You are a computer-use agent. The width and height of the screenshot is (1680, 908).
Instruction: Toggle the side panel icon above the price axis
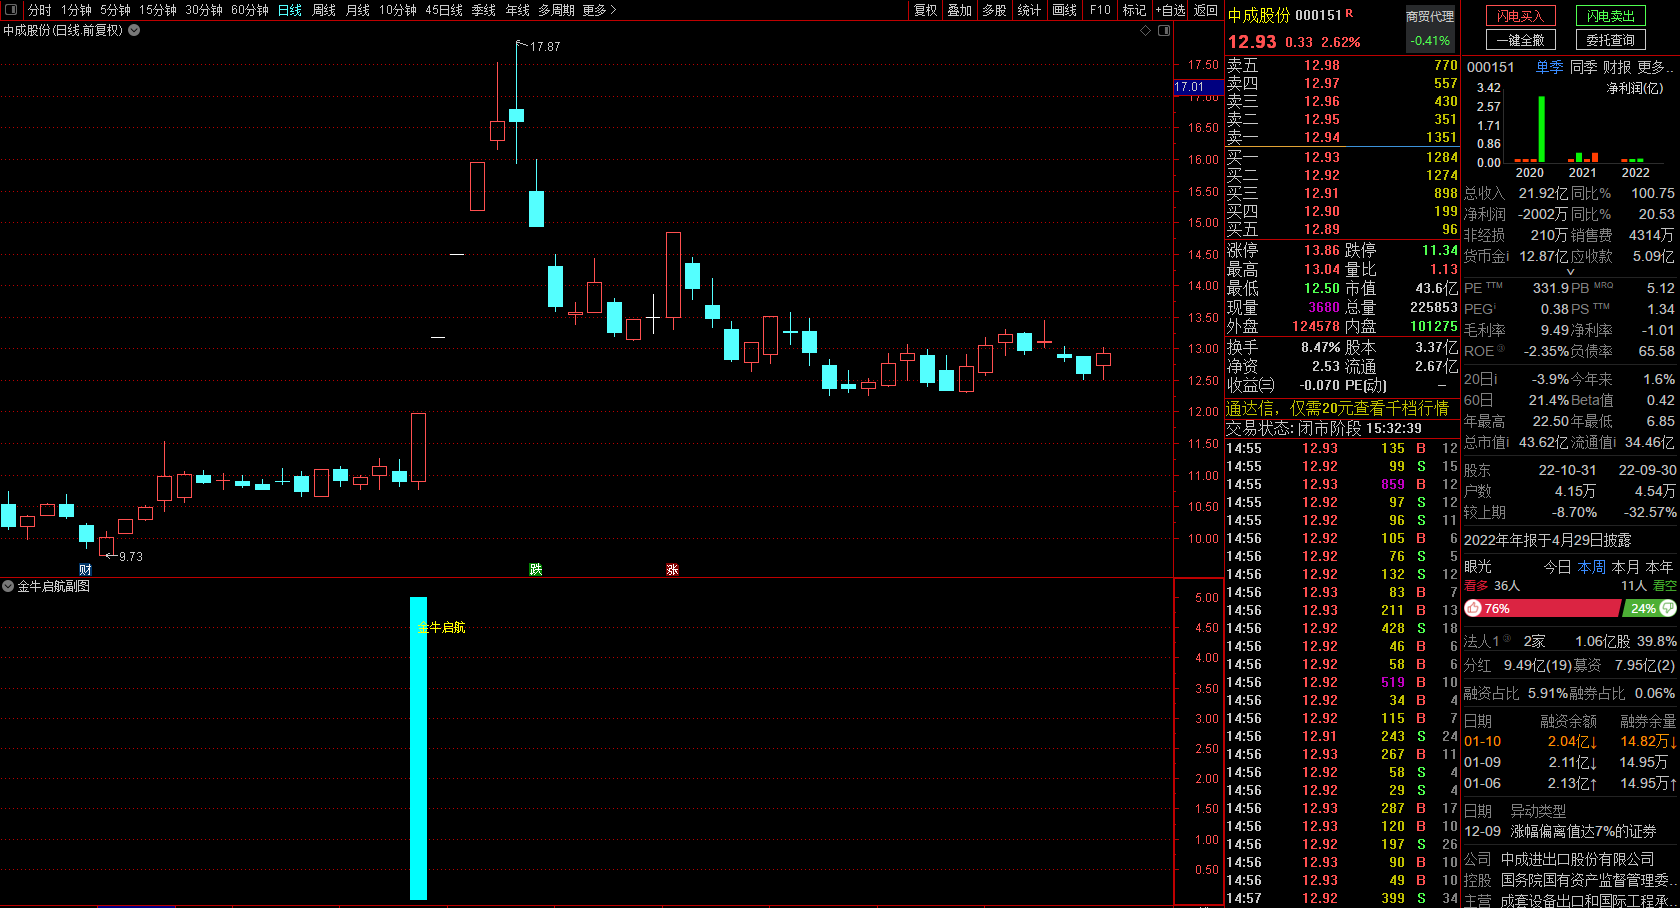[1164, 31]
